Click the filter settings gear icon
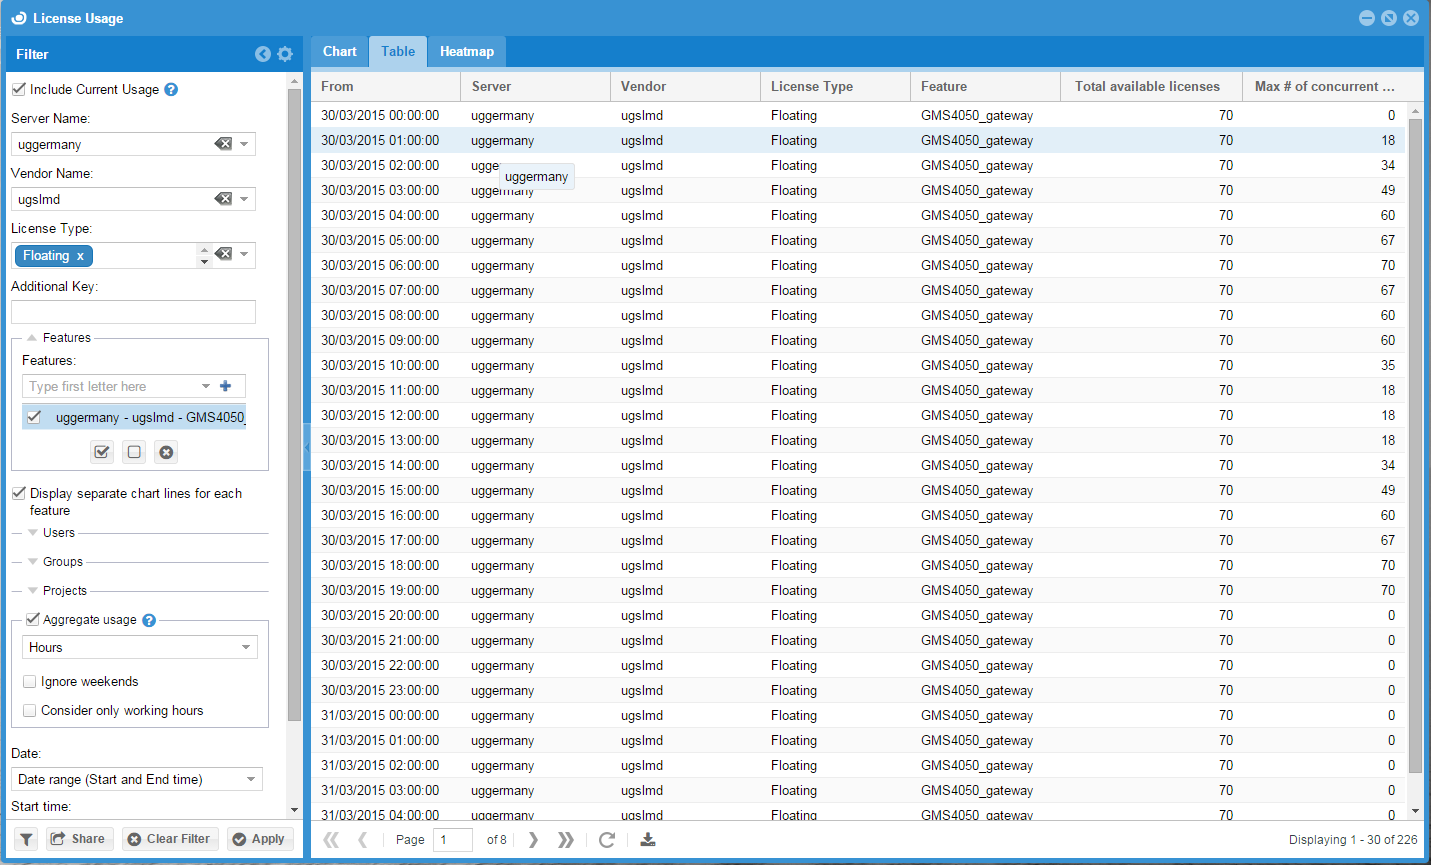The width and height of the screenshot is (1431, 865). click(x=285, y=54)
